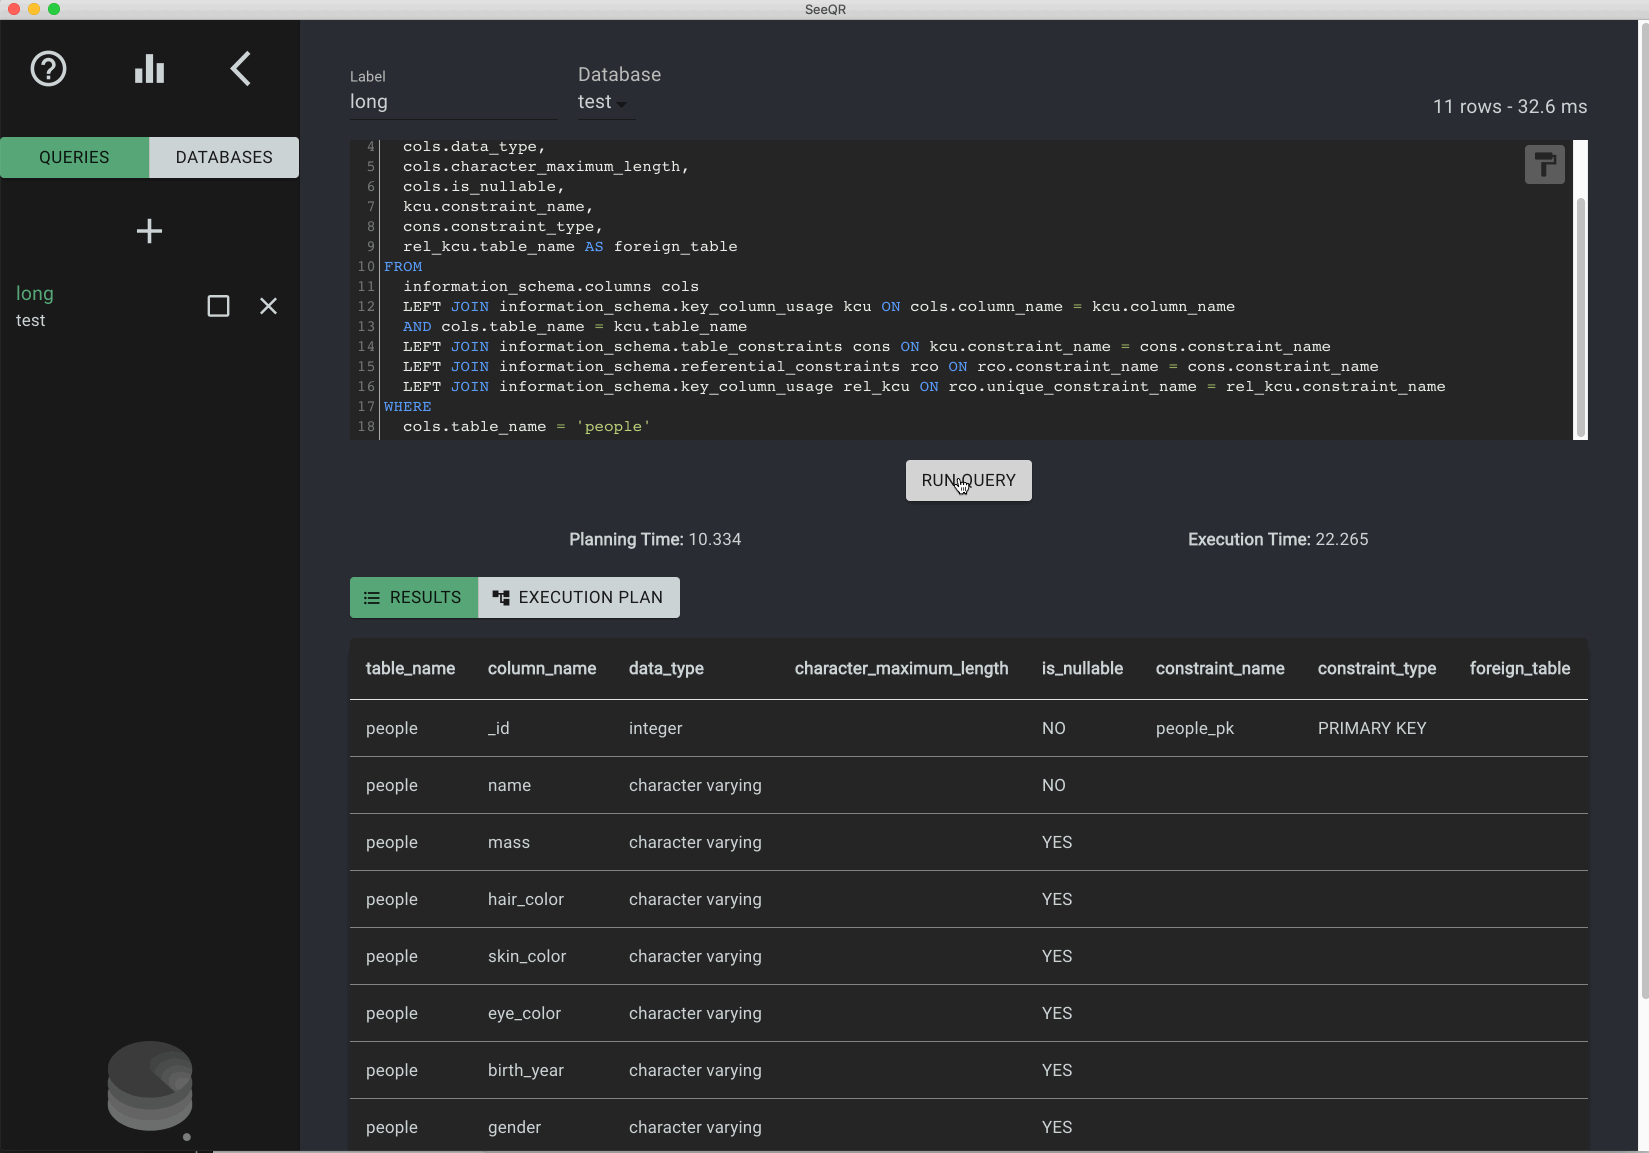Click the character_maximum_length column header
This screenshot has height=1153, width=1649.
(901, 668)
